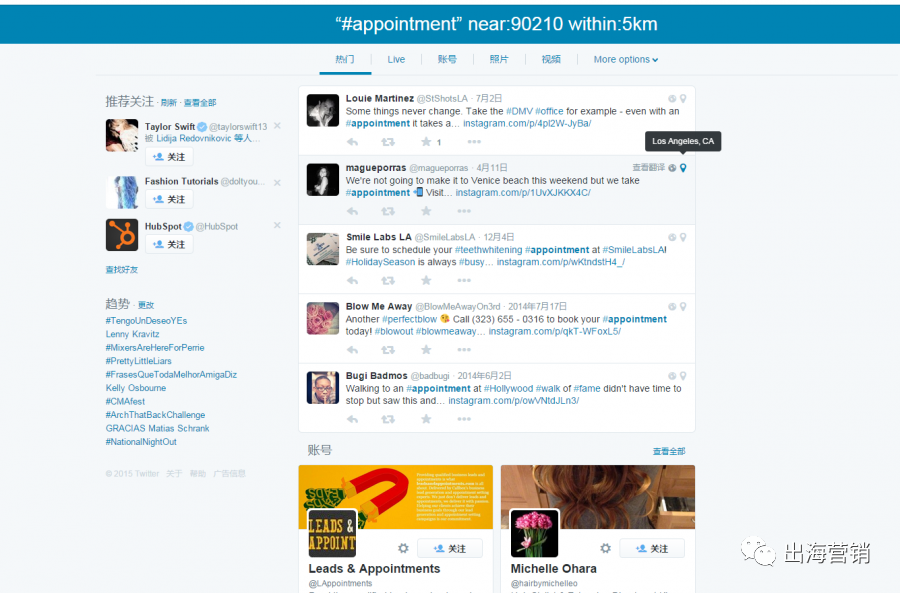The image size is (900, 593).
Task: Open Kelly Osbourne trend
Action: [136, 388]
